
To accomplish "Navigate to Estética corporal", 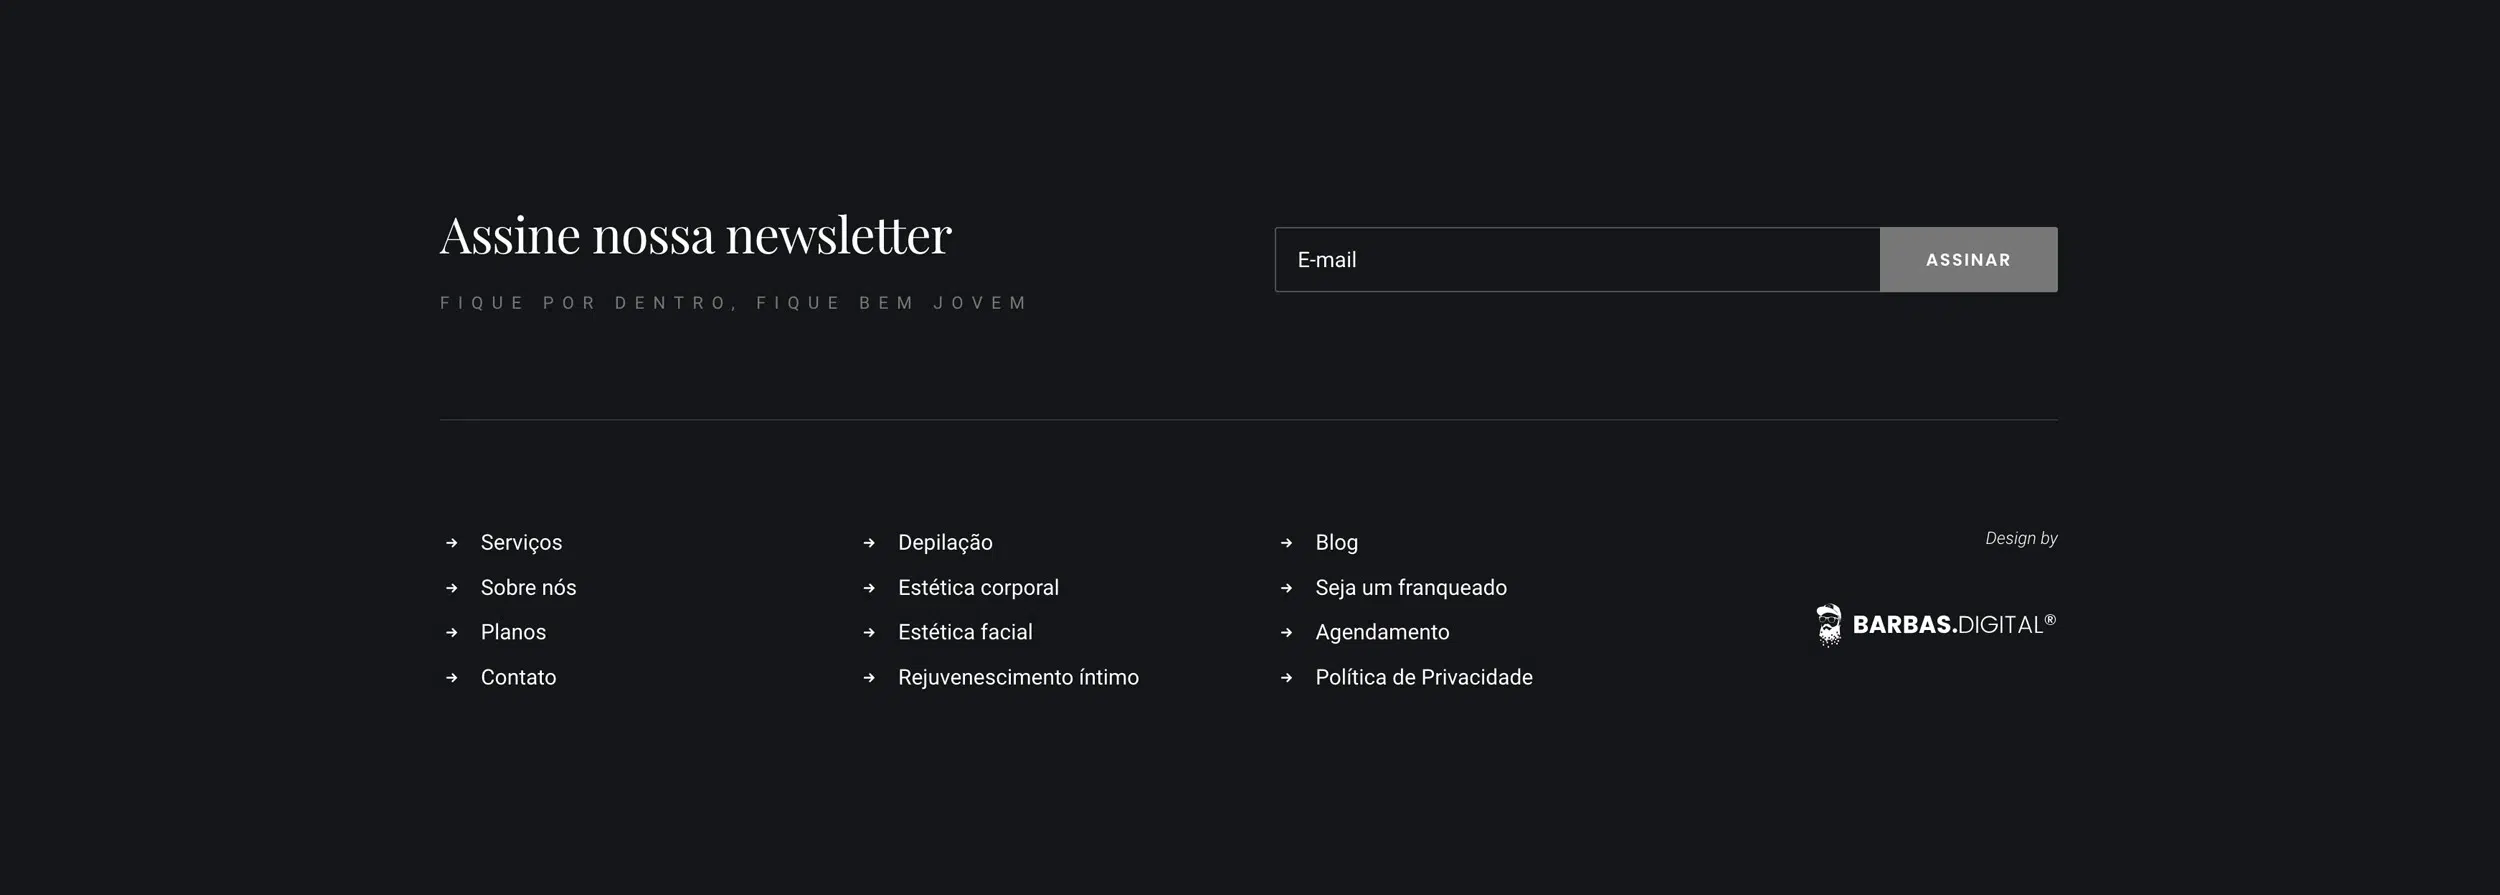I will click(x=978, y=588).
